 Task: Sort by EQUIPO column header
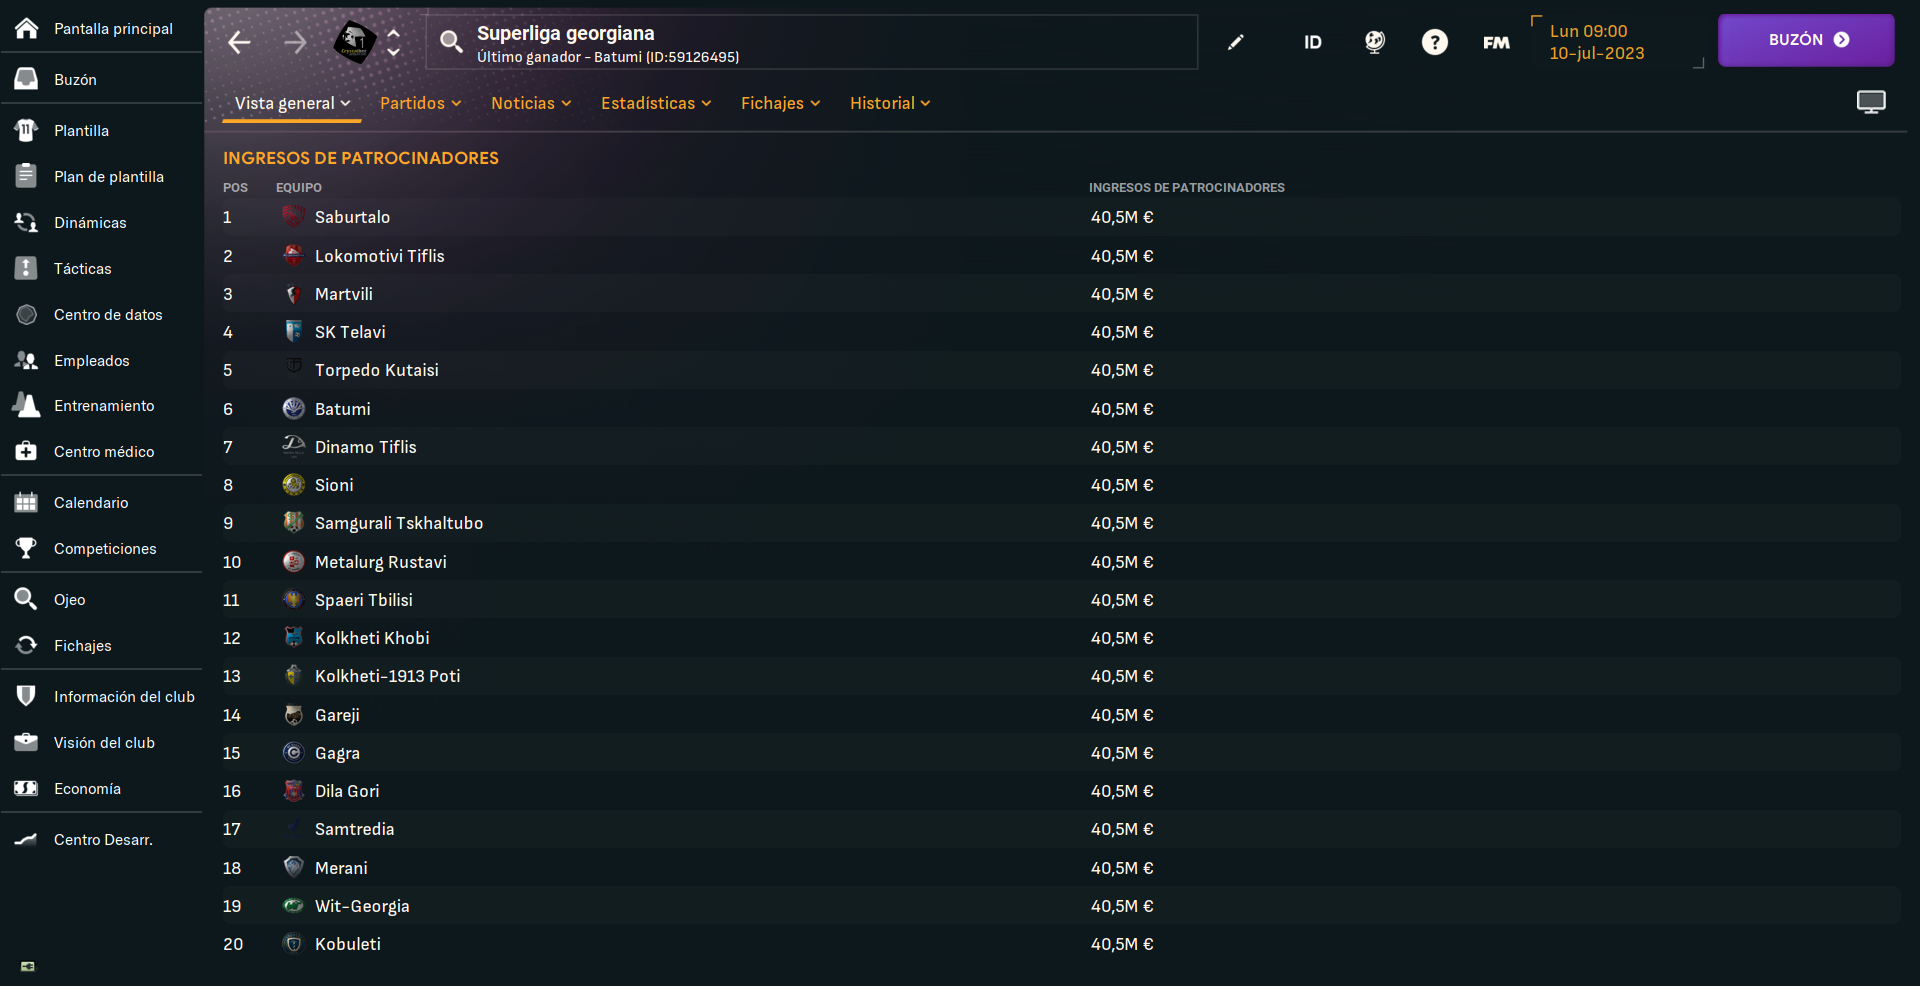(x=299, y=187)
